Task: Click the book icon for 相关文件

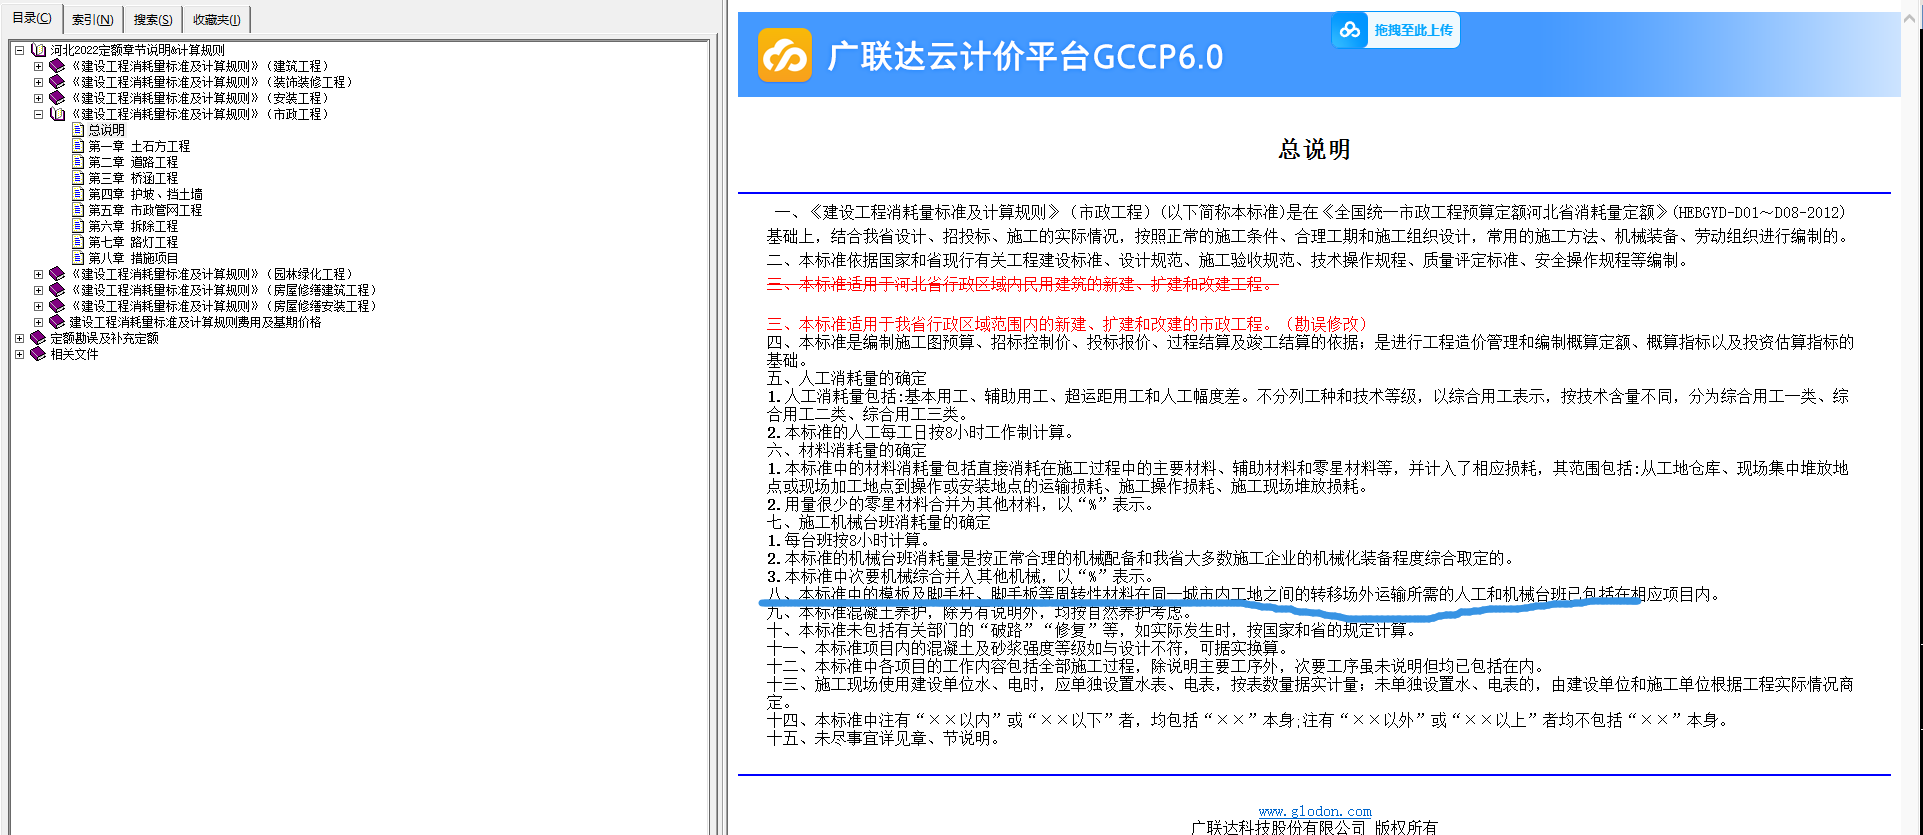Action: click(38, 354)
